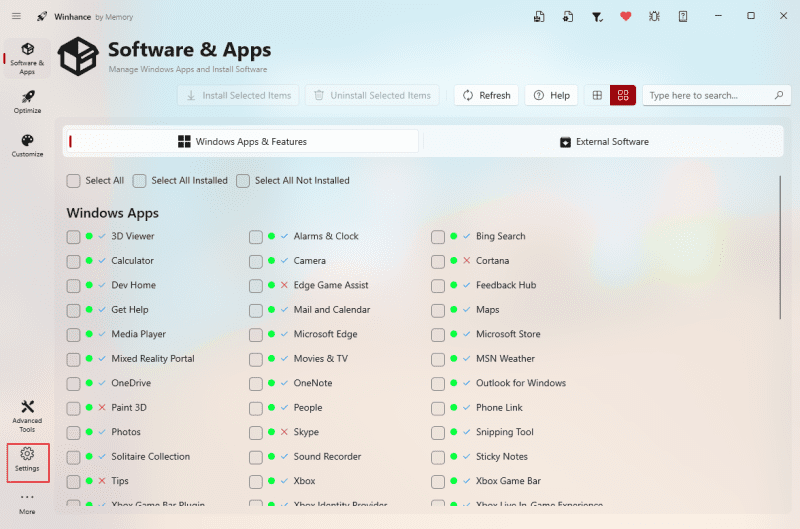Click the import config file icon
This screenshot has width=800, height=529.
click(x=568, y=16)
